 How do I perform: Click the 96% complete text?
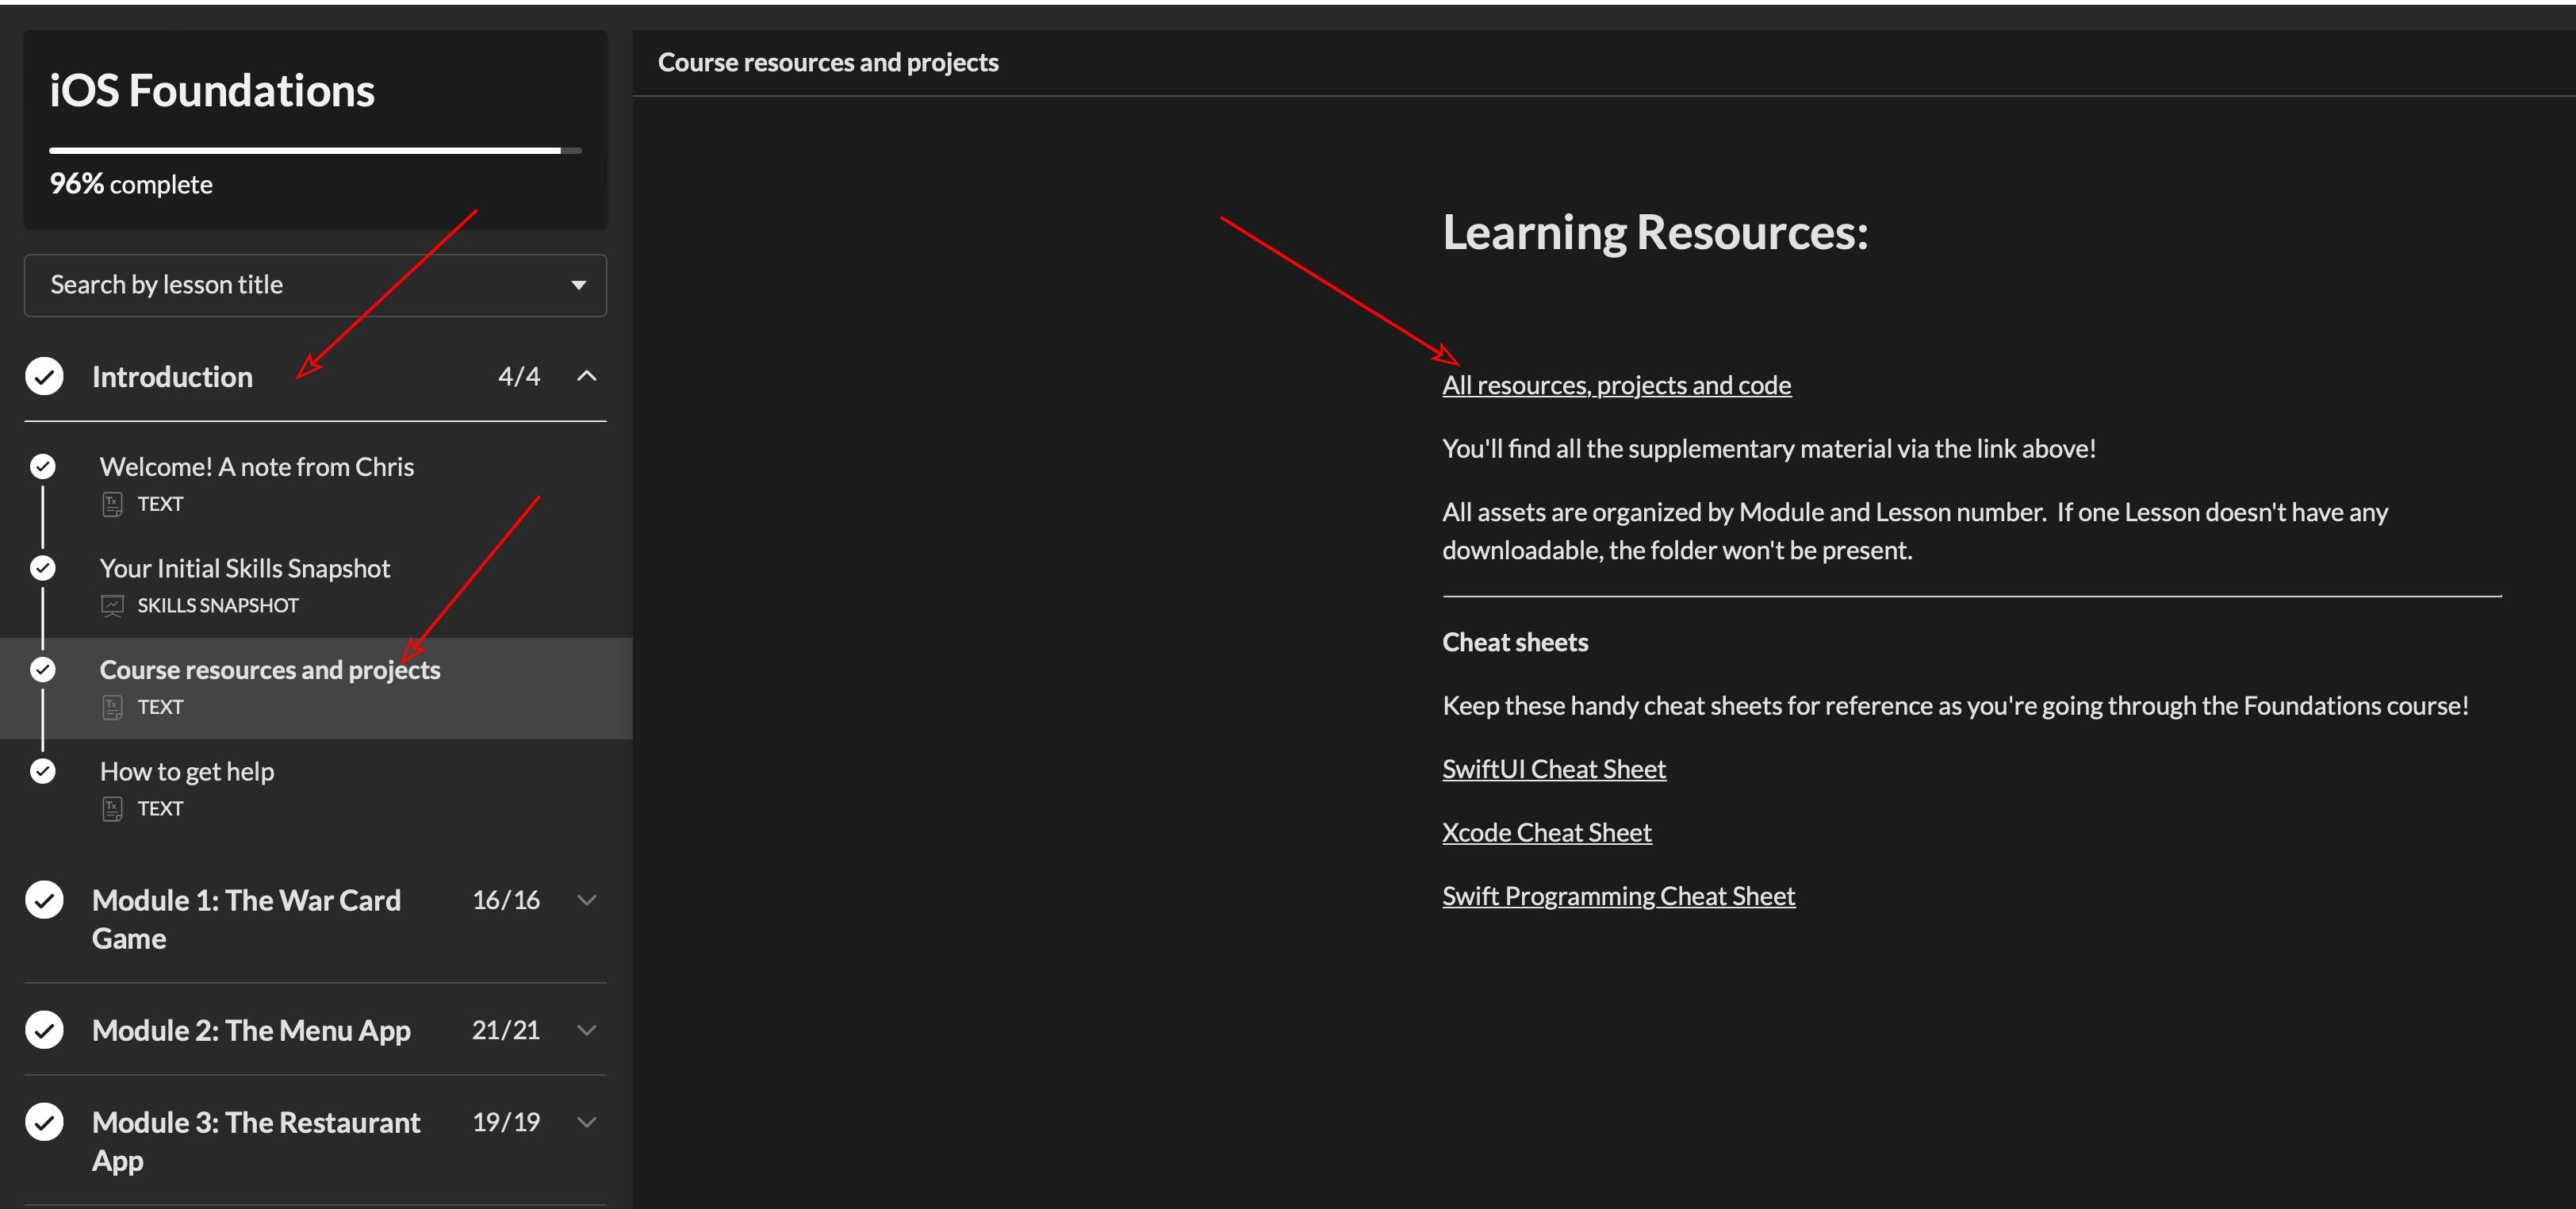(x=131, y=184)
